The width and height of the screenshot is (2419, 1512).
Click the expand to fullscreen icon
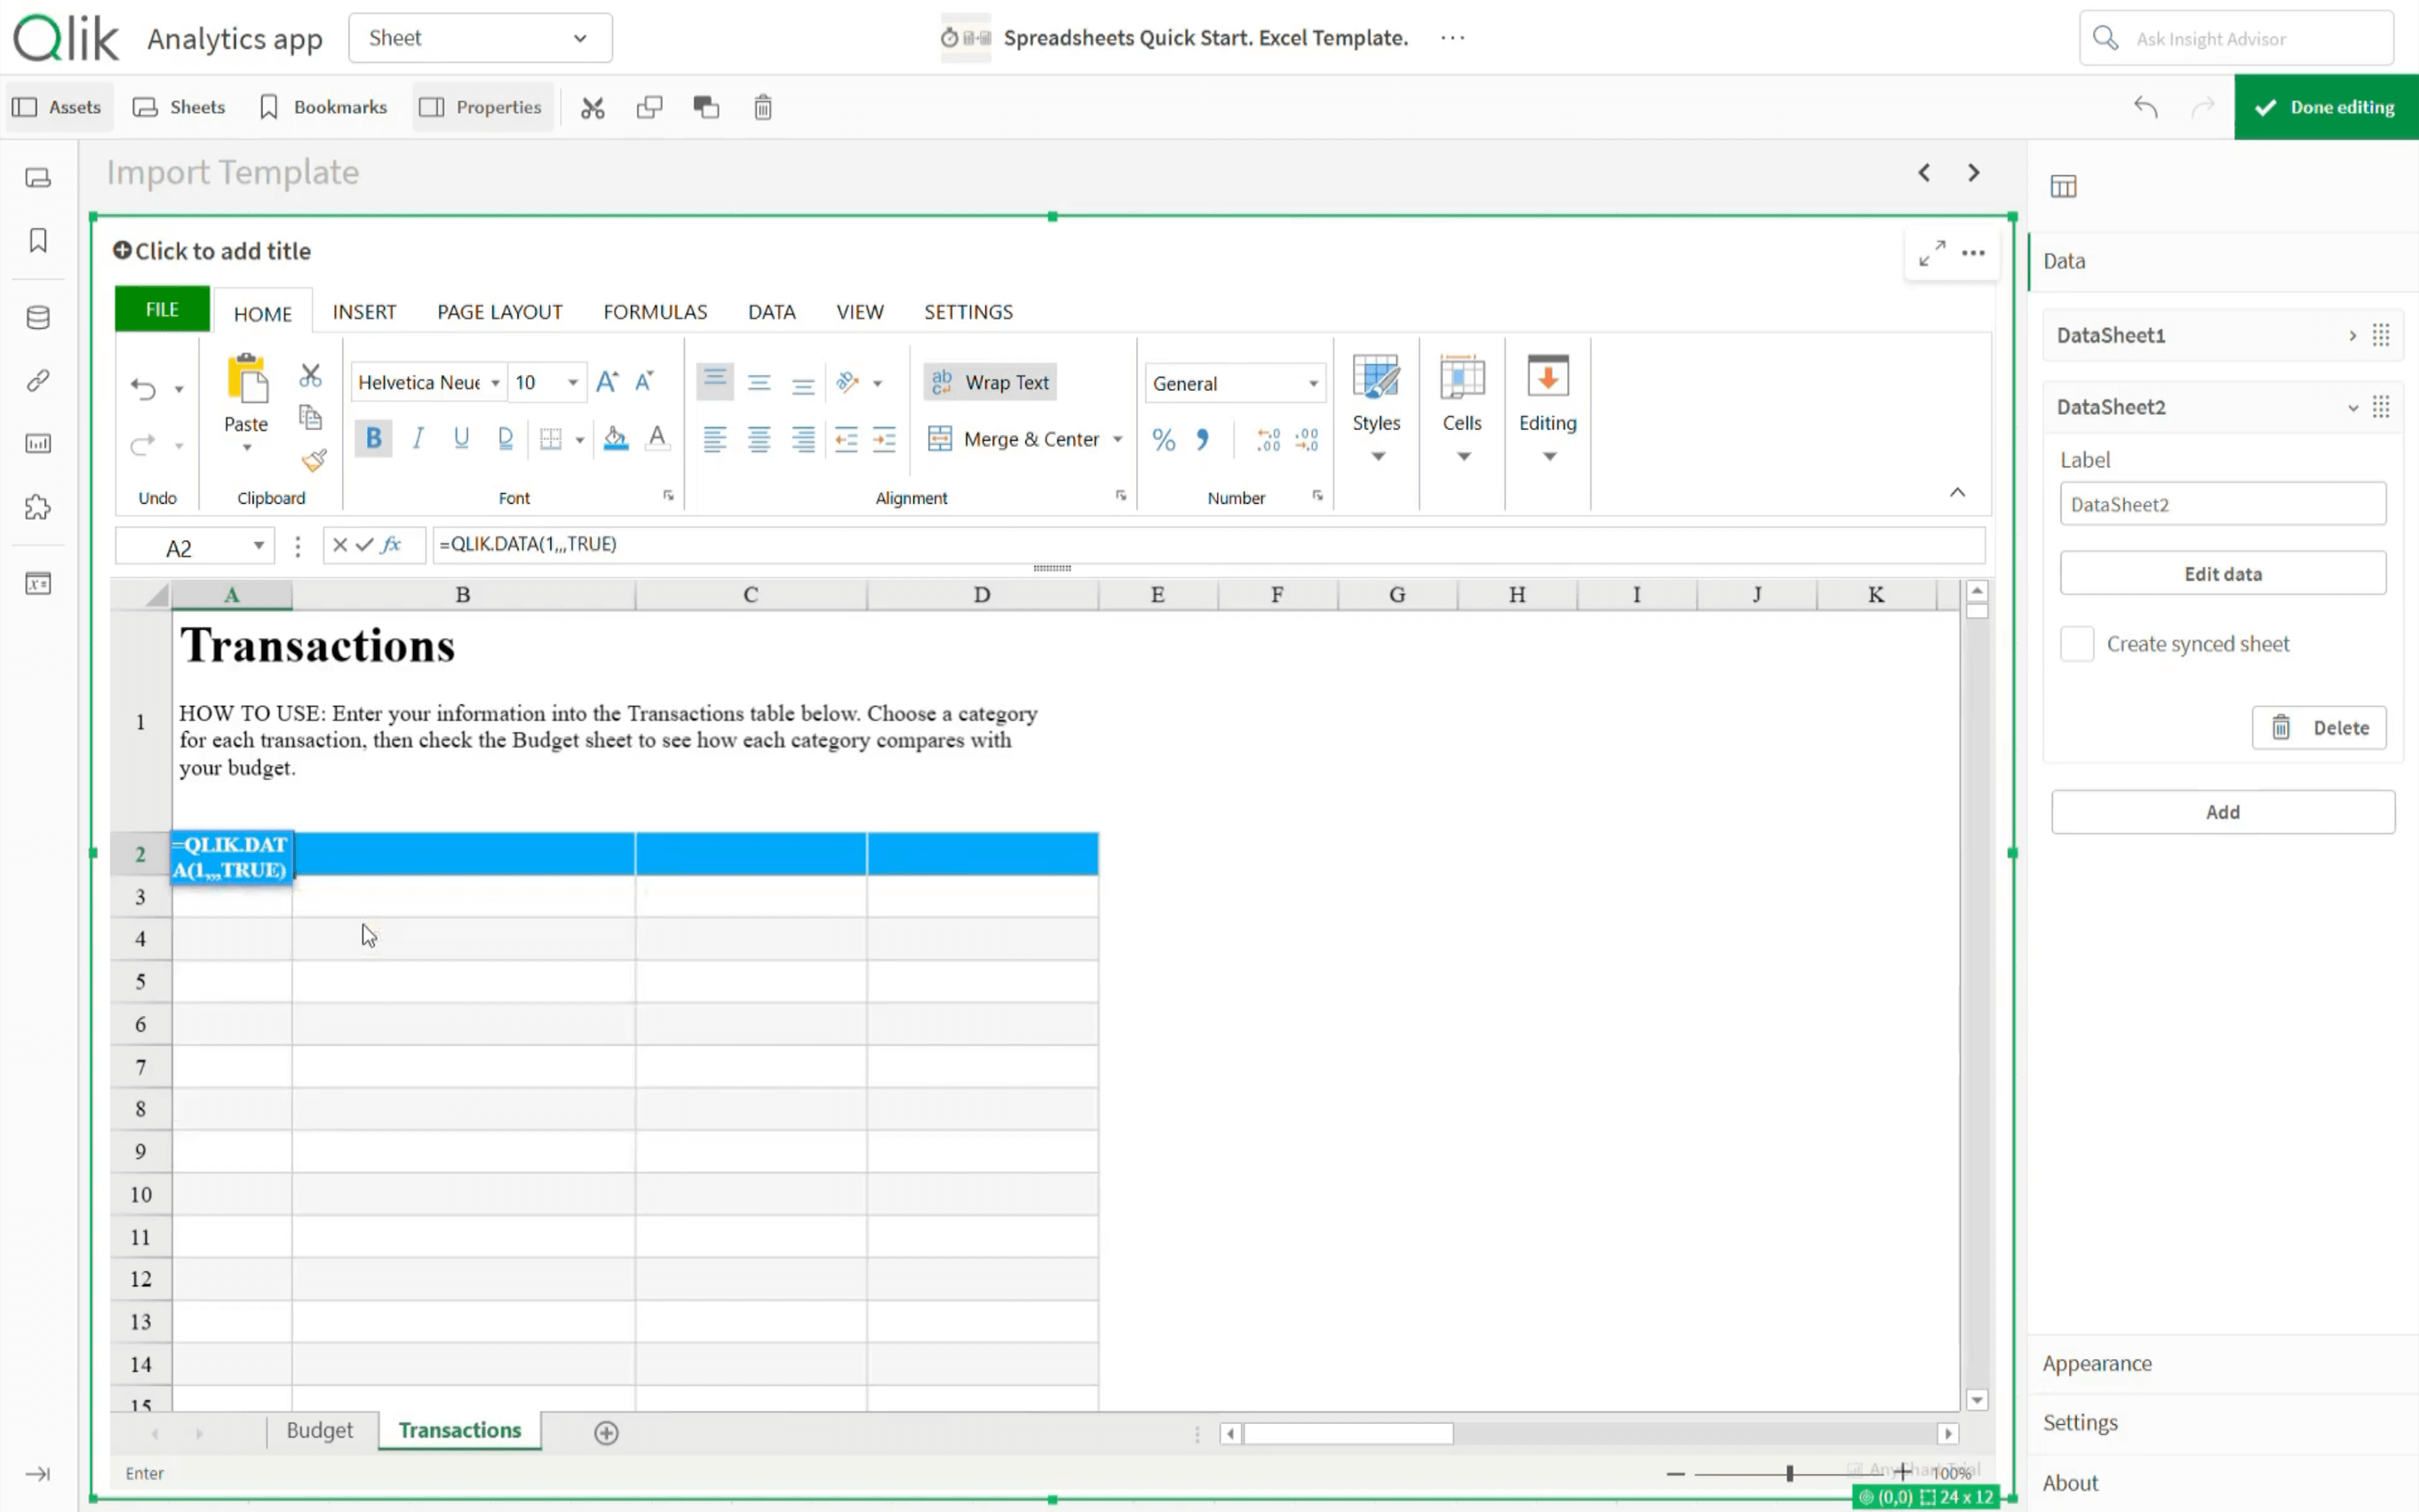[x=1931, y=253]
